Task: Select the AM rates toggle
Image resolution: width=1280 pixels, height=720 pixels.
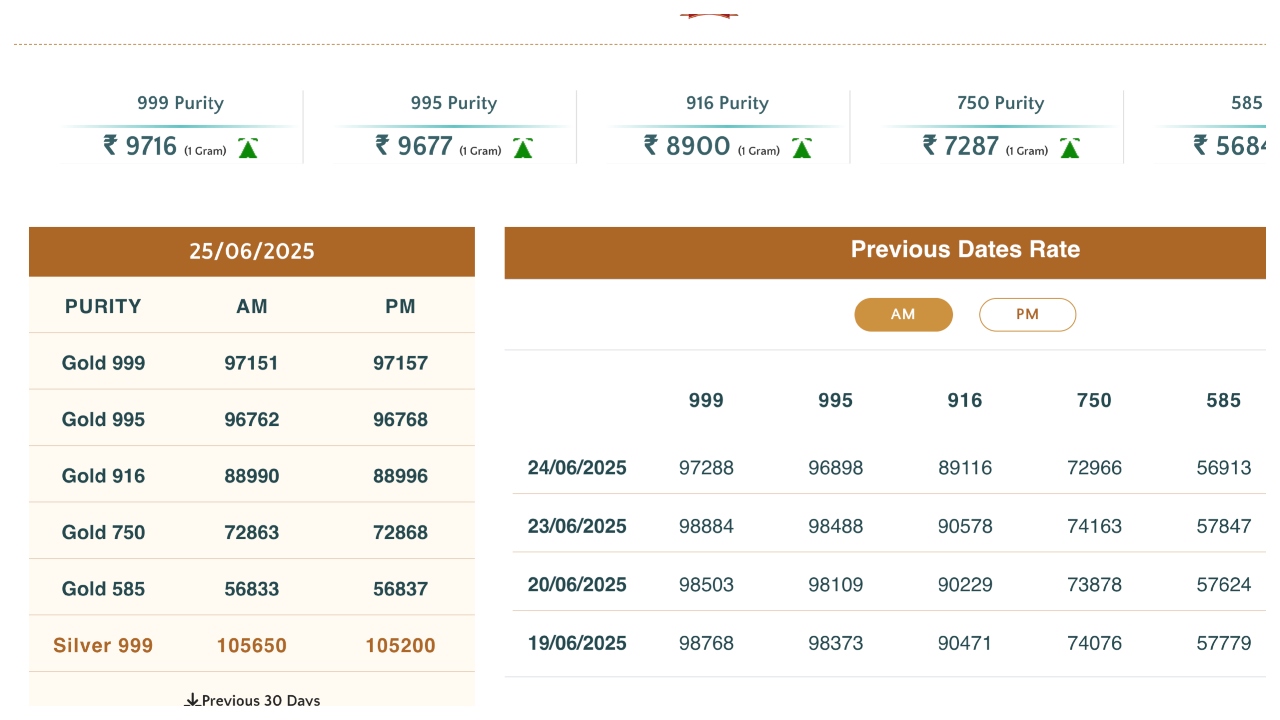Action: pos(903,315)
